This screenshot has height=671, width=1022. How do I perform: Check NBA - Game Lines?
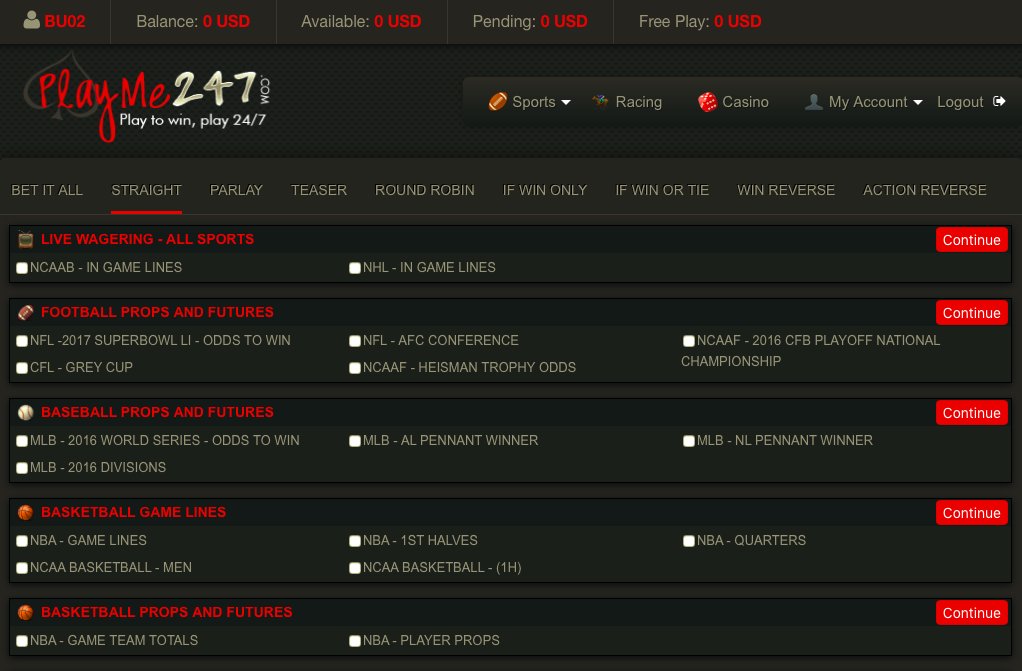click(22, 541)
